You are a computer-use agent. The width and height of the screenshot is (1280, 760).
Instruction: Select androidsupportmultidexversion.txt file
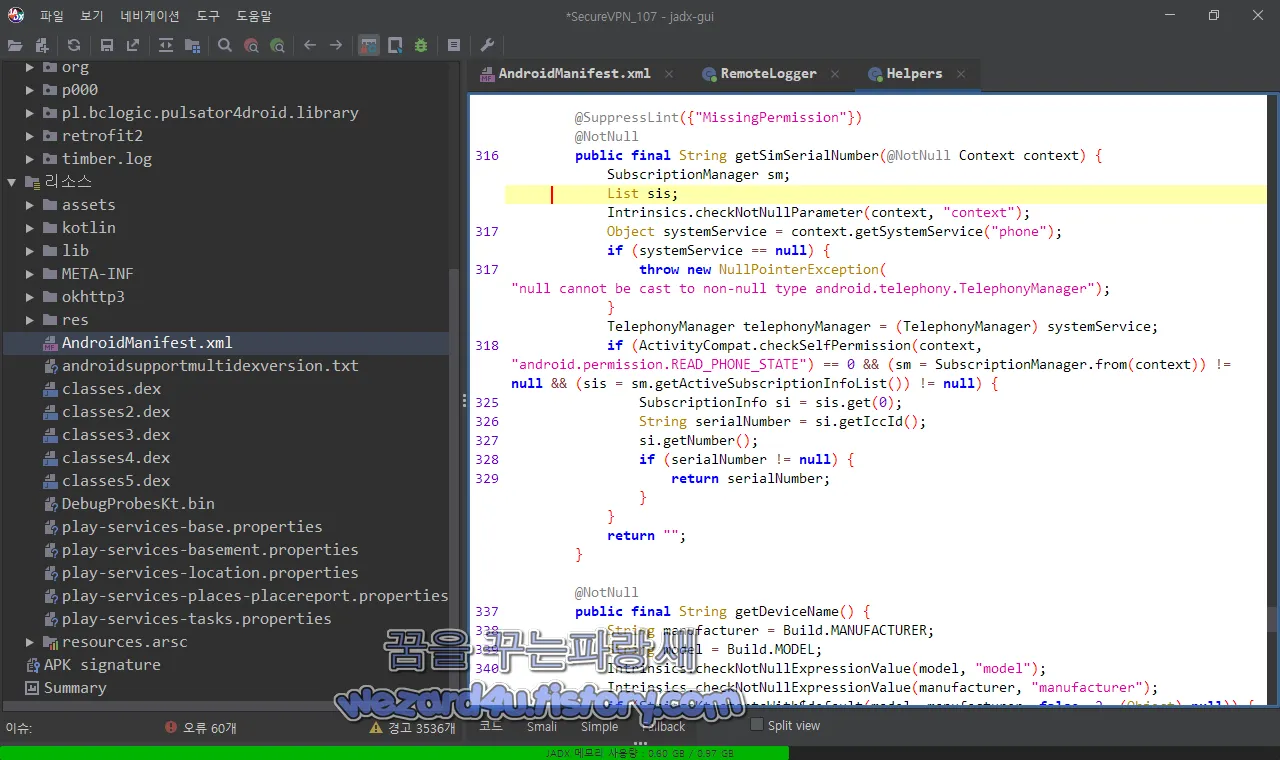[210, 366]
